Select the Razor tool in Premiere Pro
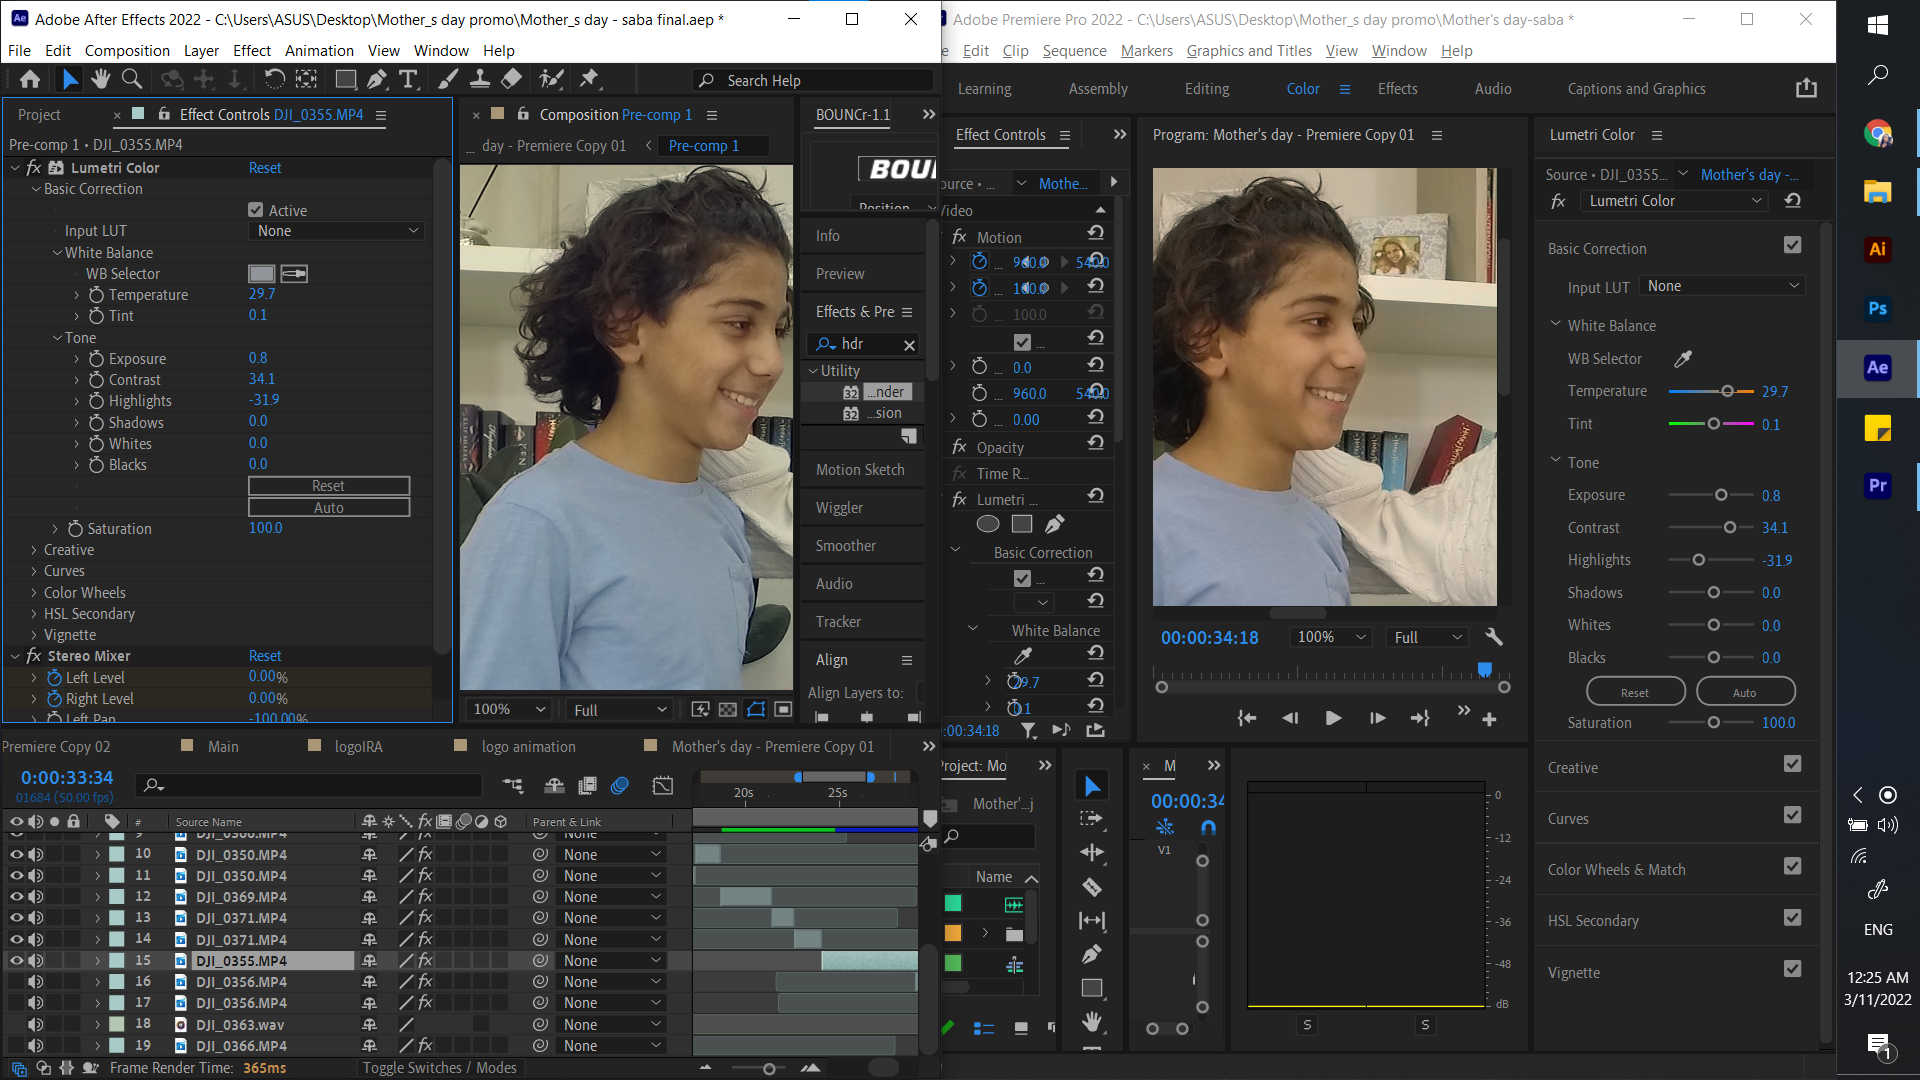 (x=1092, y=887)
